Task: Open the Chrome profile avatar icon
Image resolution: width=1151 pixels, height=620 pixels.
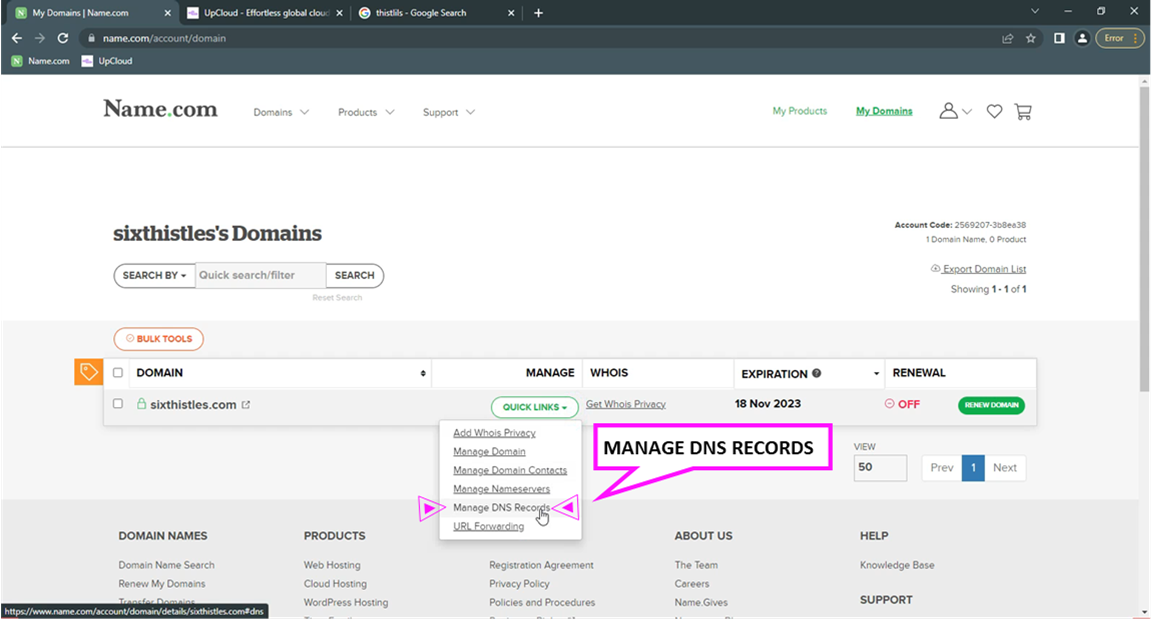Action: [x=1082, y=38]
